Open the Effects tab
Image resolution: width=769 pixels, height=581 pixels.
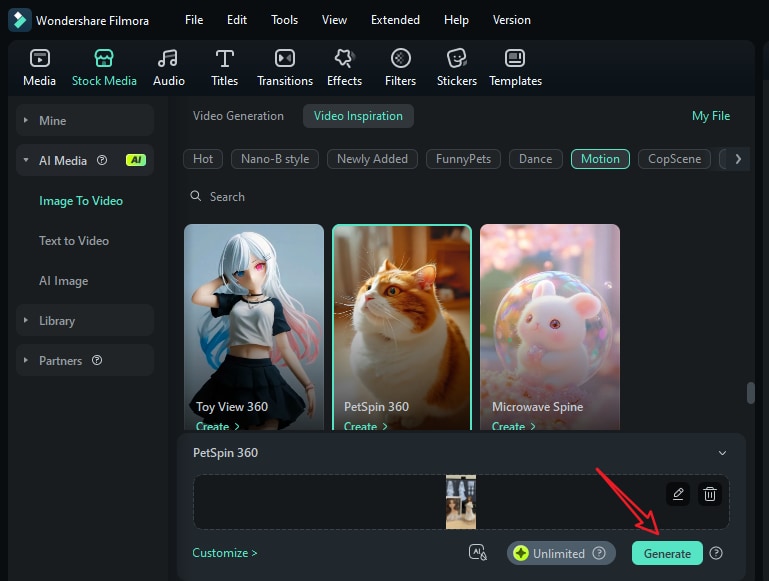(x=344, y=68)
